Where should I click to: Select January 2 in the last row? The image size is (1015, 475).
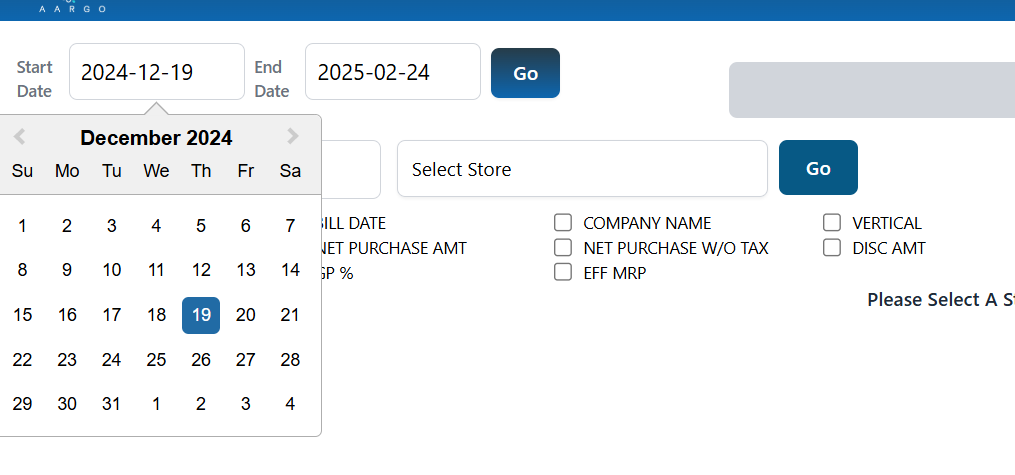coord(201,404)
